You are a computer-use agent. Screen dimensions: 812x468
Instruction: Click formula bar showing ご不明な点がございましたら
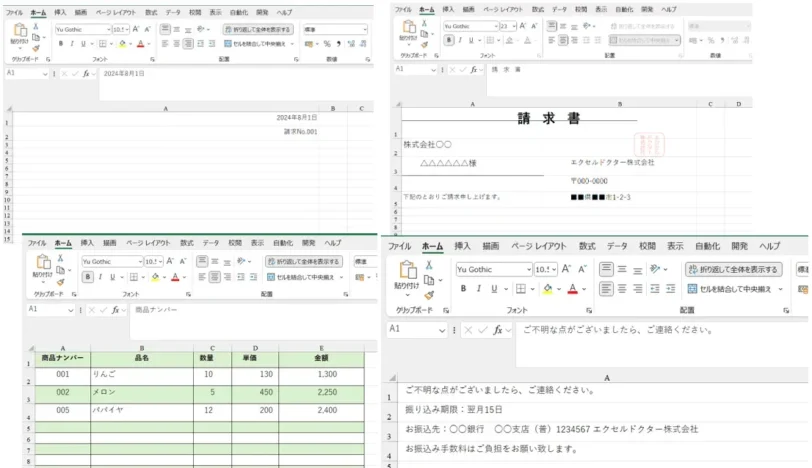pos(662,344)
